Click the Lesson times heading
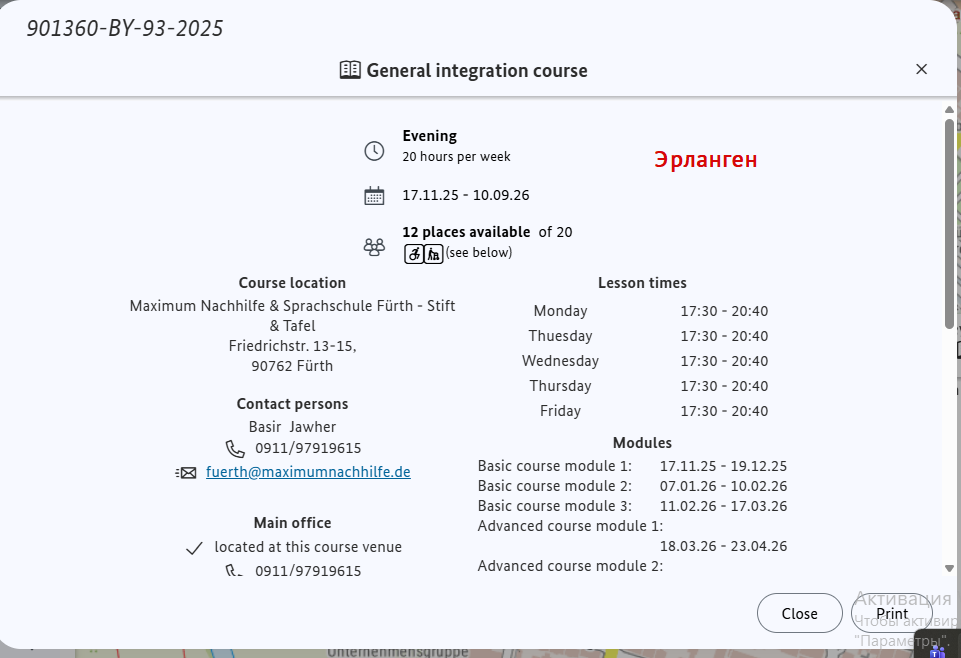 [642, 282]
